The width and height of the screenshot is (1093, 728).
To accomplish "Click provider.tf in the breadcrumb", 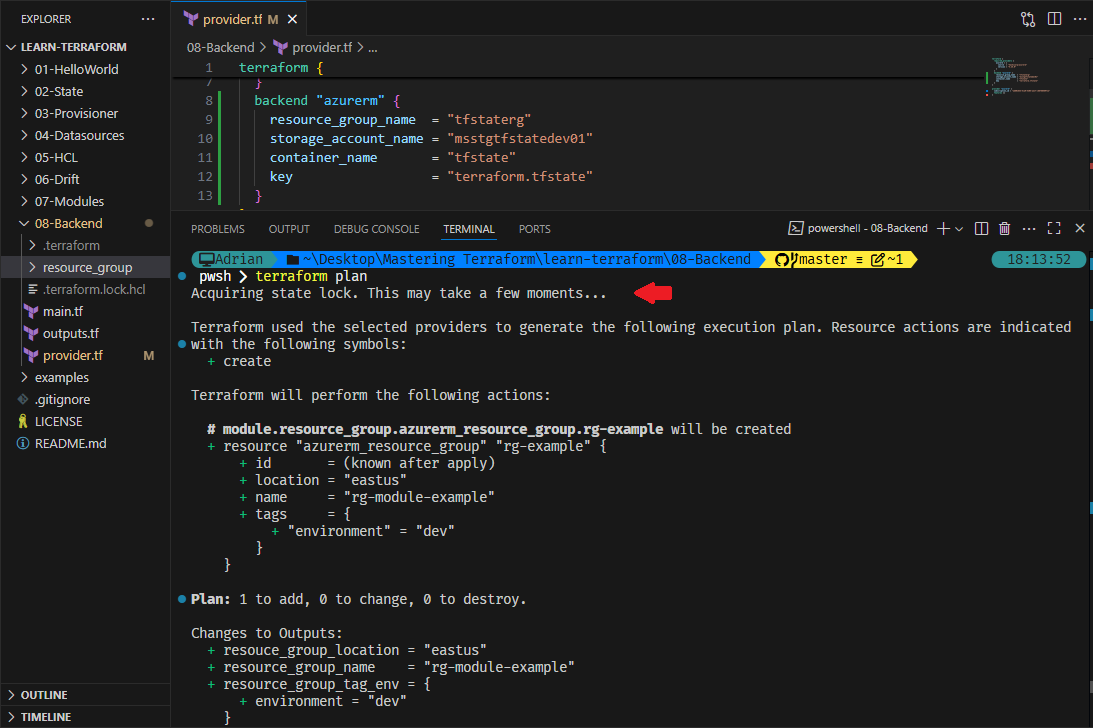I will click(313, 47).
